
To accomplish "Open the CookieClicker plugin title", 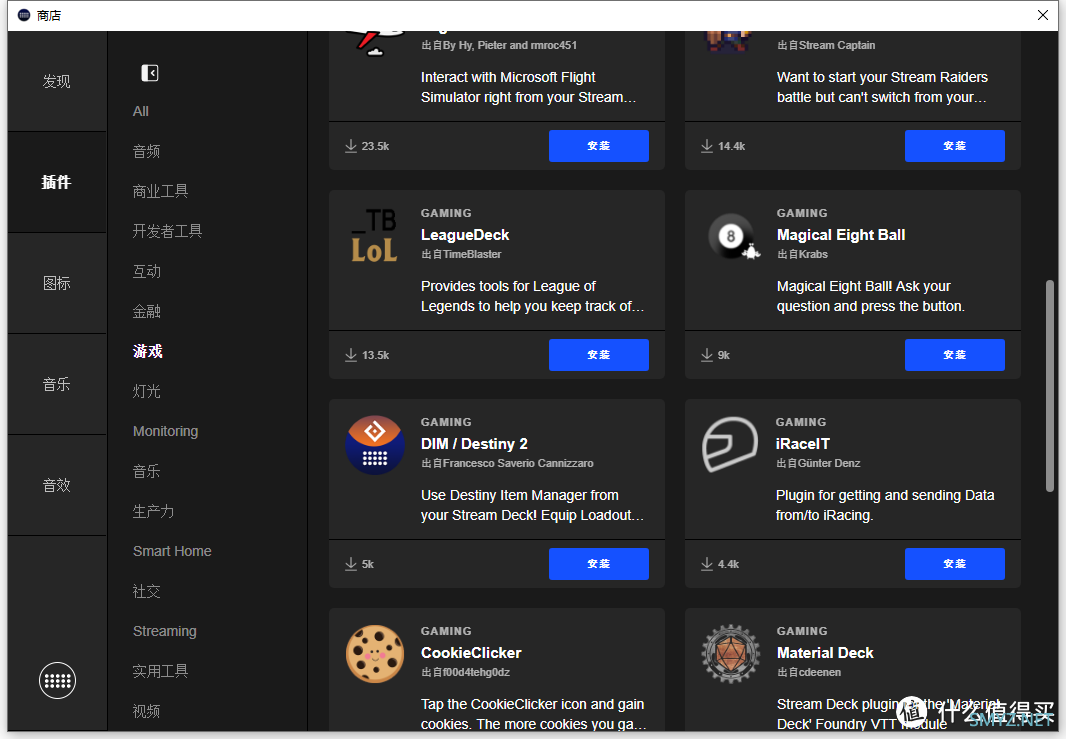I will 471,653.
